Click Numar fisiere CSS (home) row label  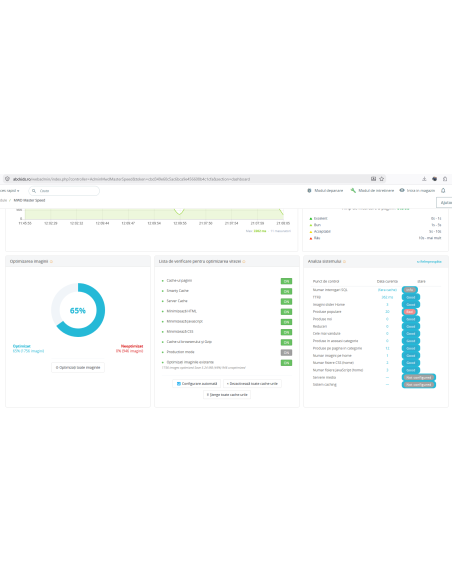tap(333, 363)
